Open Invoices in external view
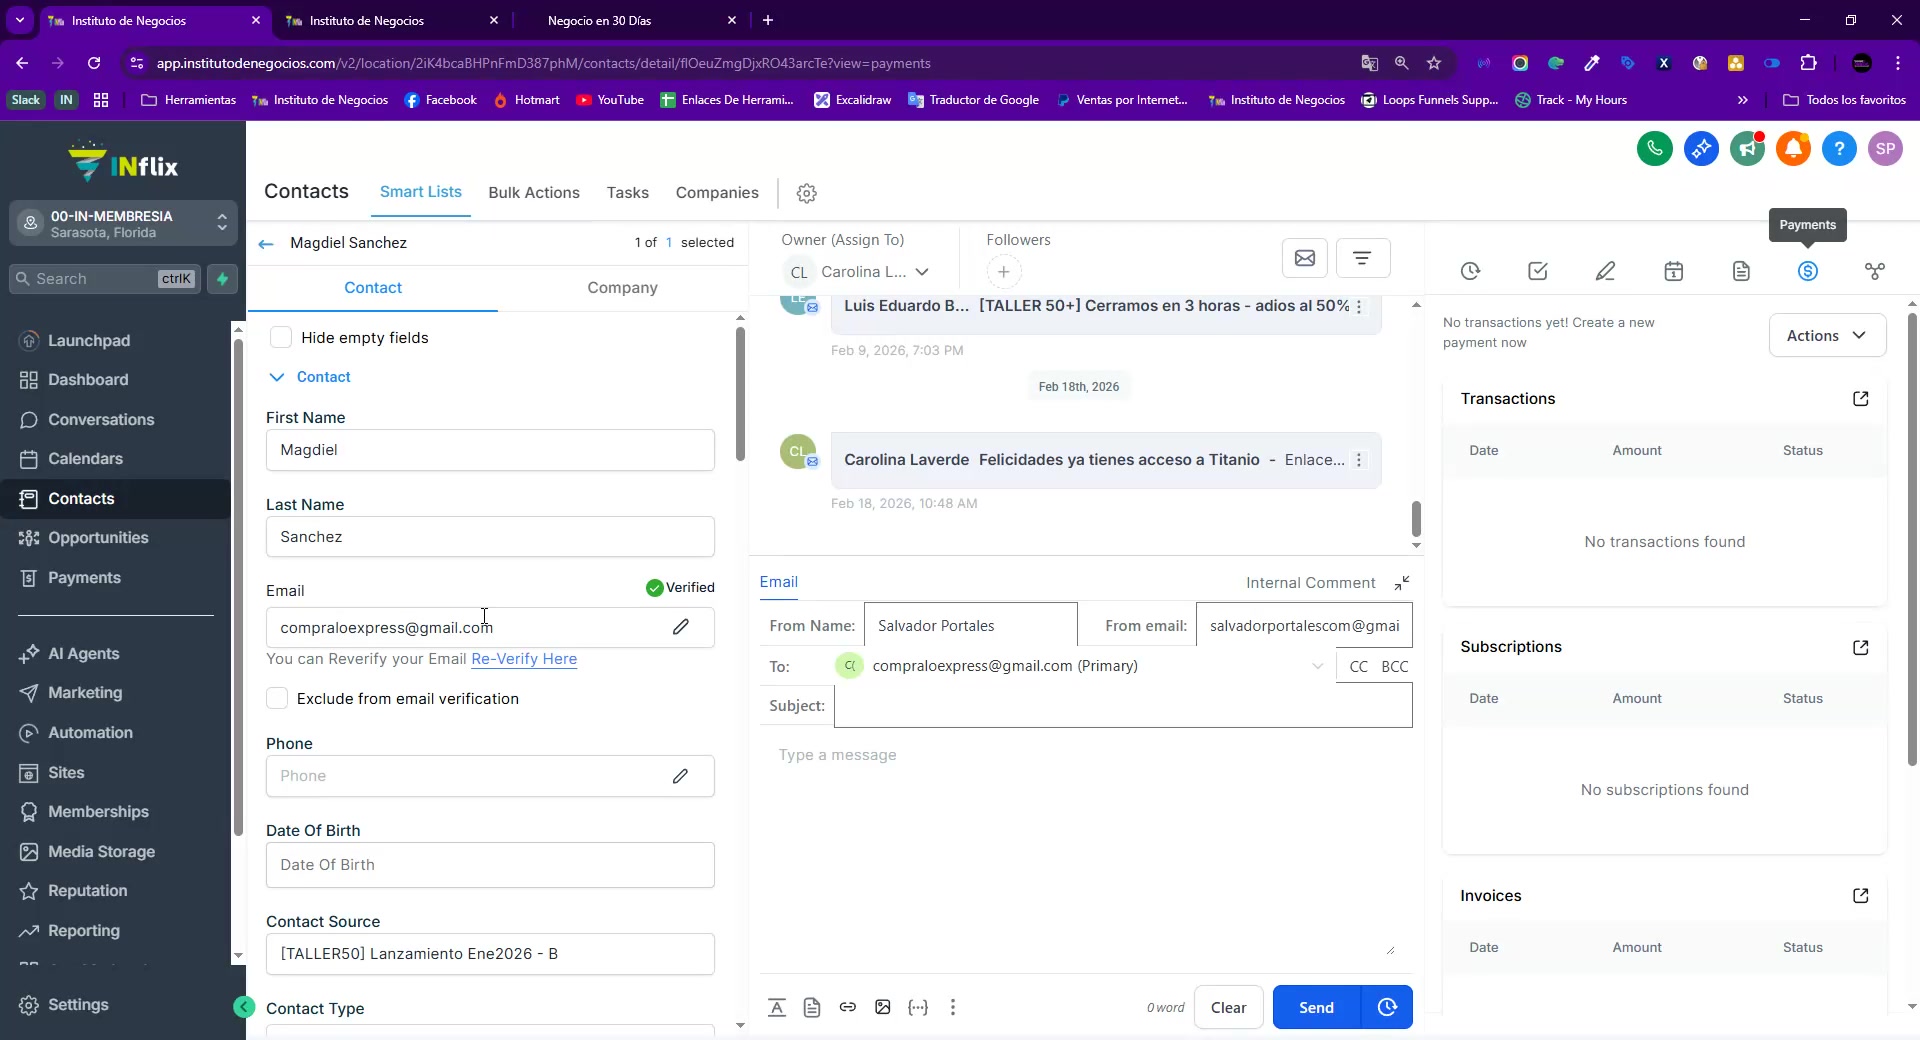The width and height of the screenshot is (1920, 1040). 1861,896
